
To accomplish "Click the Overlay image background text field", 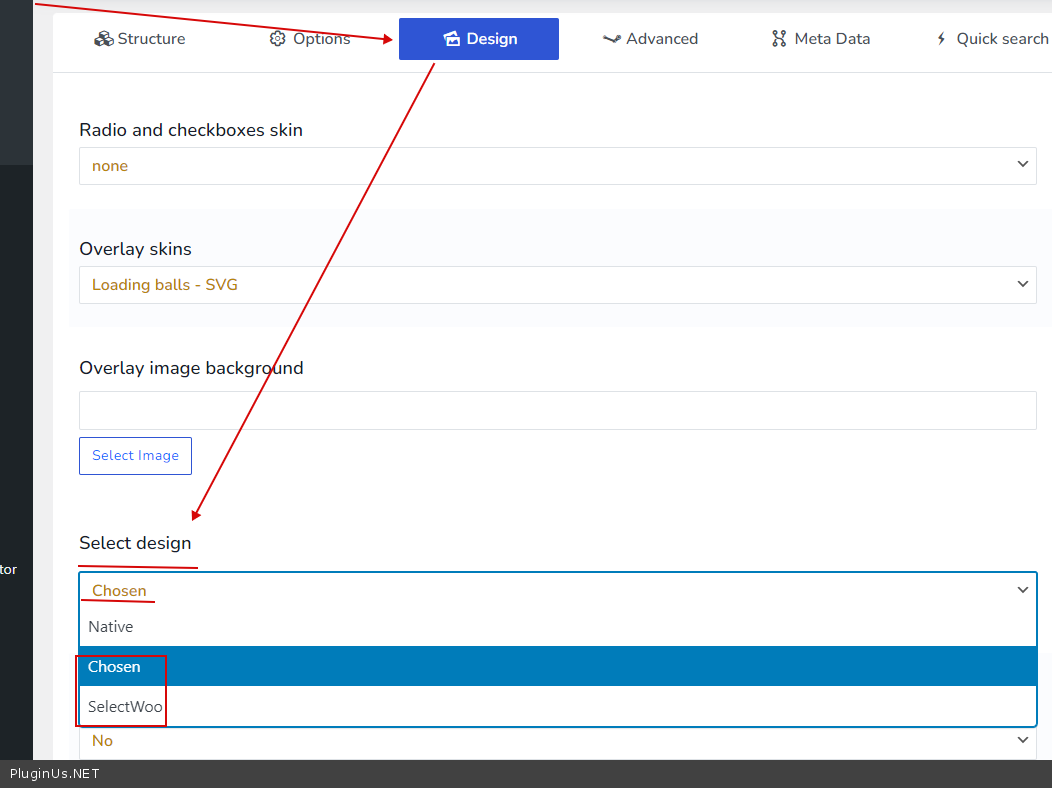I will (x=557, y=411).
